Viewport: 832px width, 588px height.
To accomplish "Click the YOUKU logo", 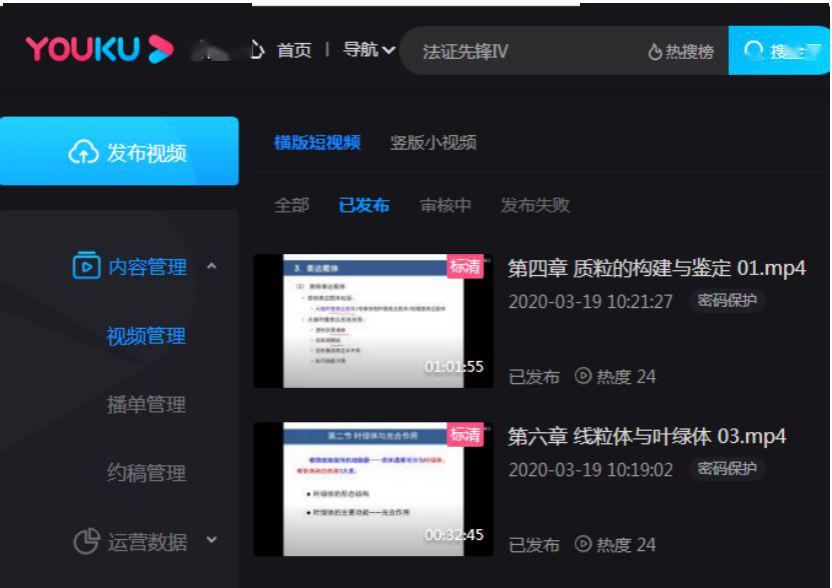I will (99, 49).
